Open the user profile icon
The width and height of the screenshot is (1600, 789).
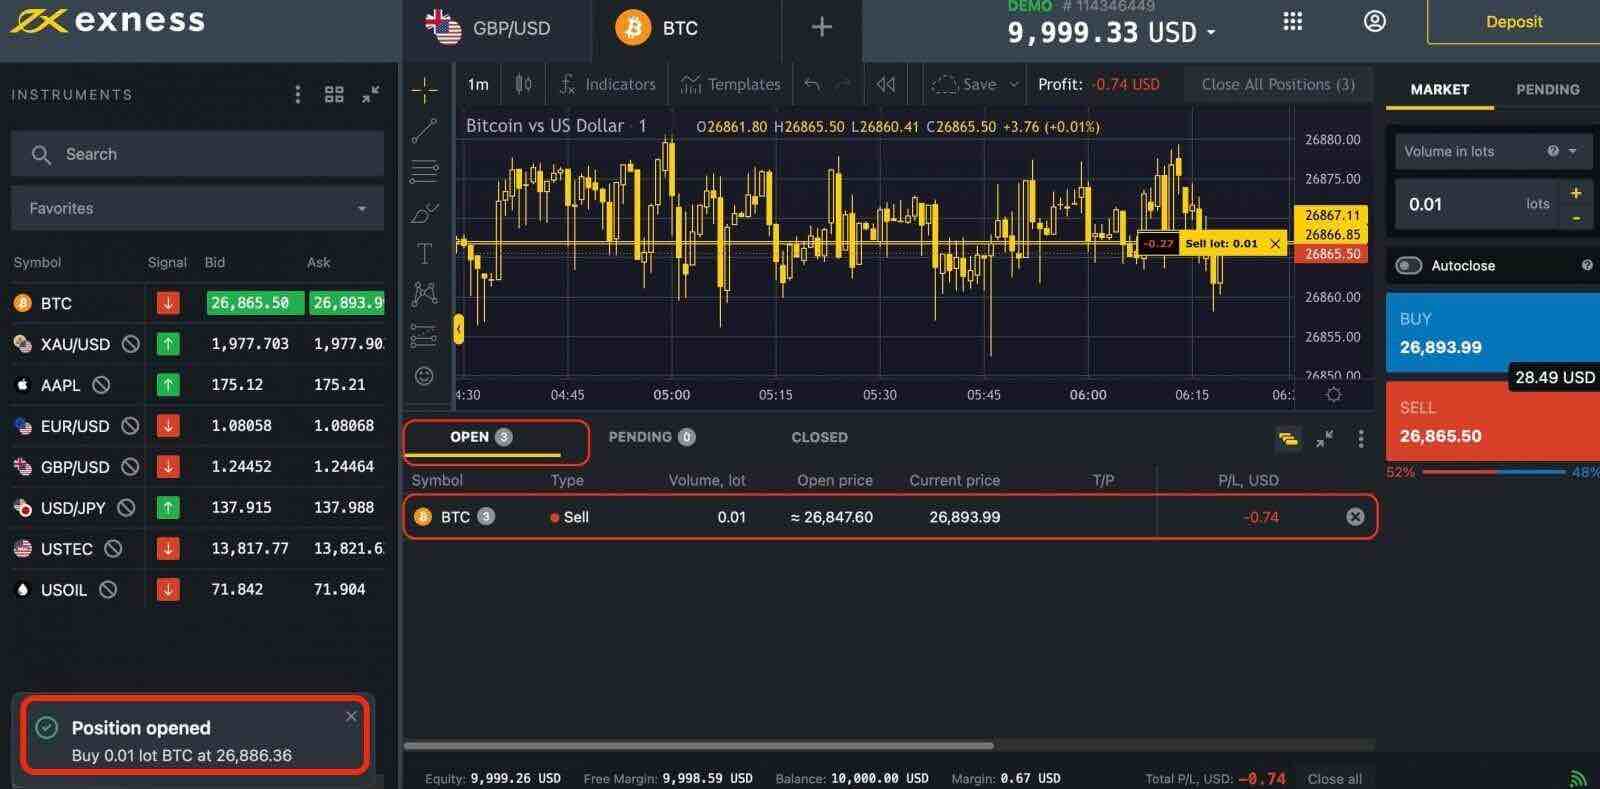pyautogui.click(x=1375, y=22)
